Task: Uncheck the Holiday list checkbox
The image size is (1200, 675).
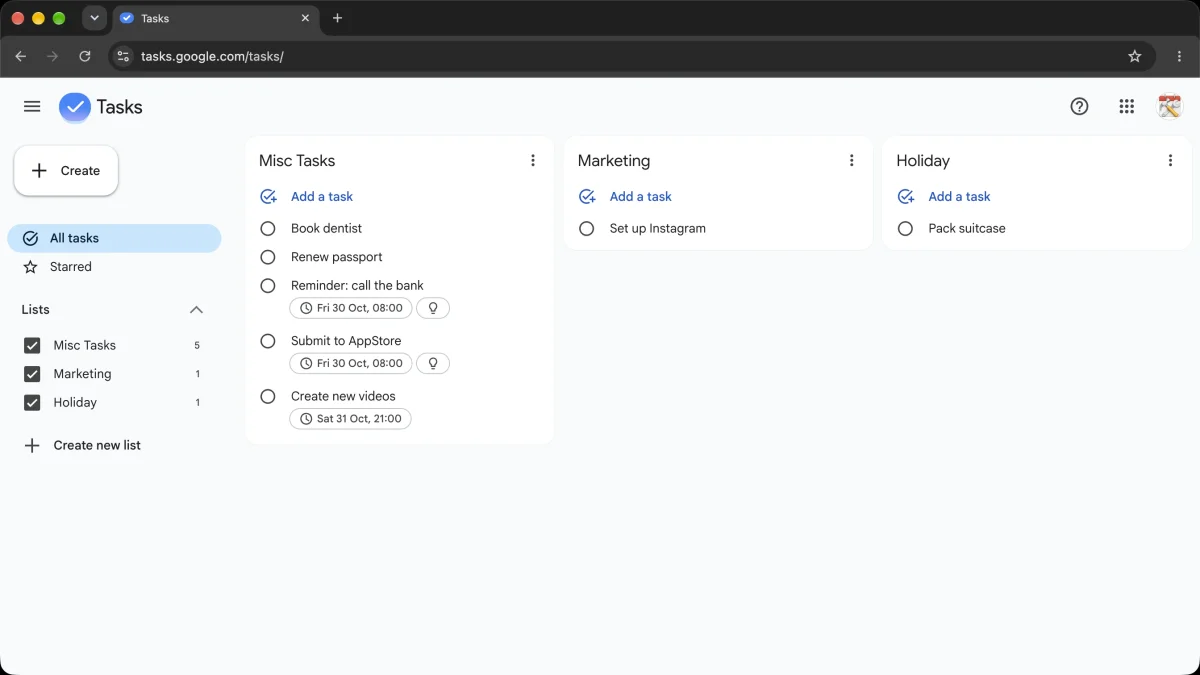Action: click(32, 403)
